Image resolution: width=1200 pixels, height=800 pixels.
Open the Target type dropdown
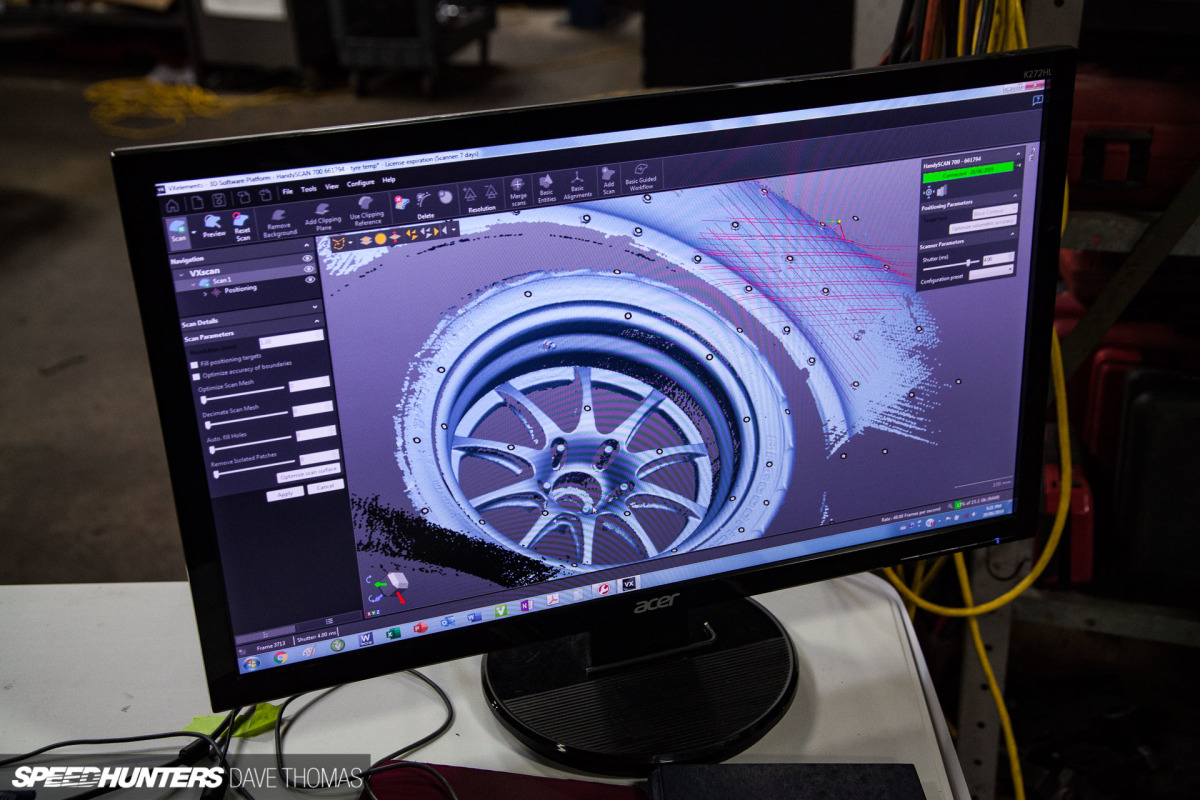pos(995,212)
